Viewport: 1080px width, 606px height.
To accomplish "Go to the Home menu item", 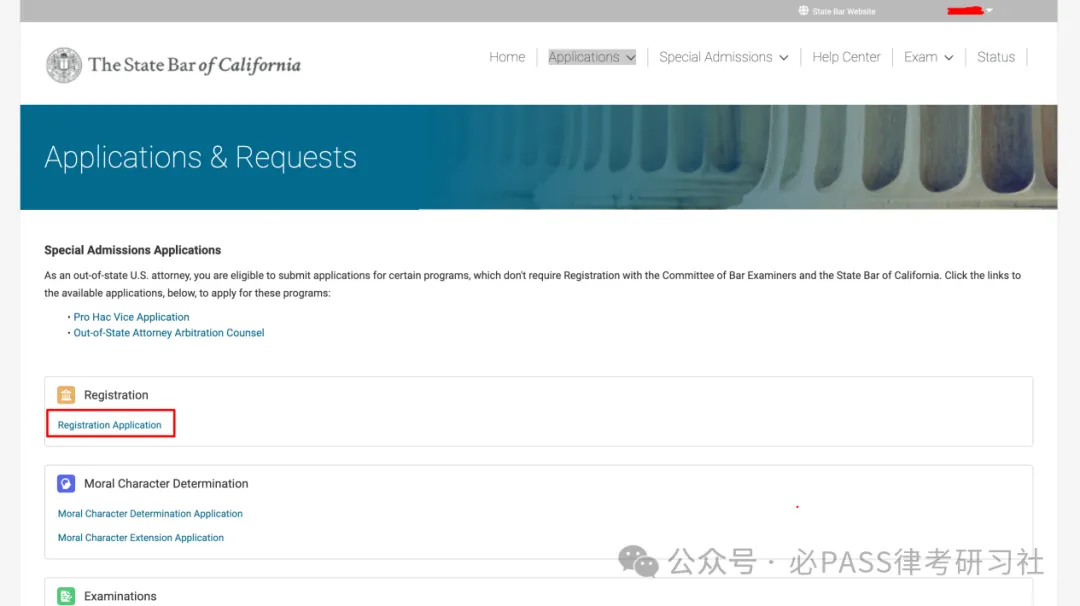I will (x=507, y=57).
